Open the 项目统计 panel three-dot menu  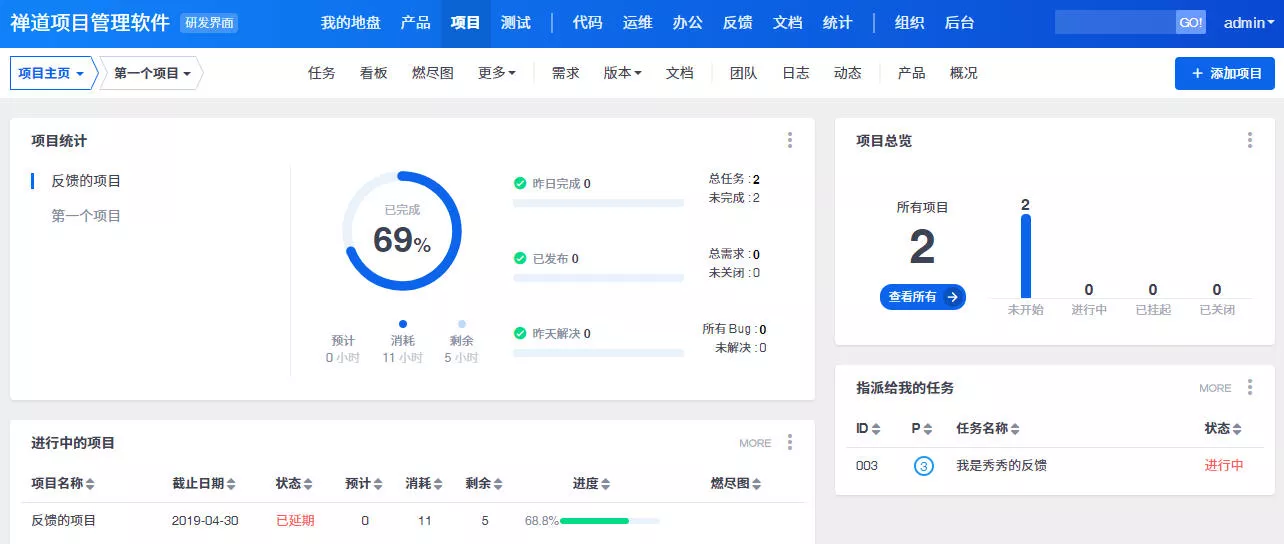(790, 141)
